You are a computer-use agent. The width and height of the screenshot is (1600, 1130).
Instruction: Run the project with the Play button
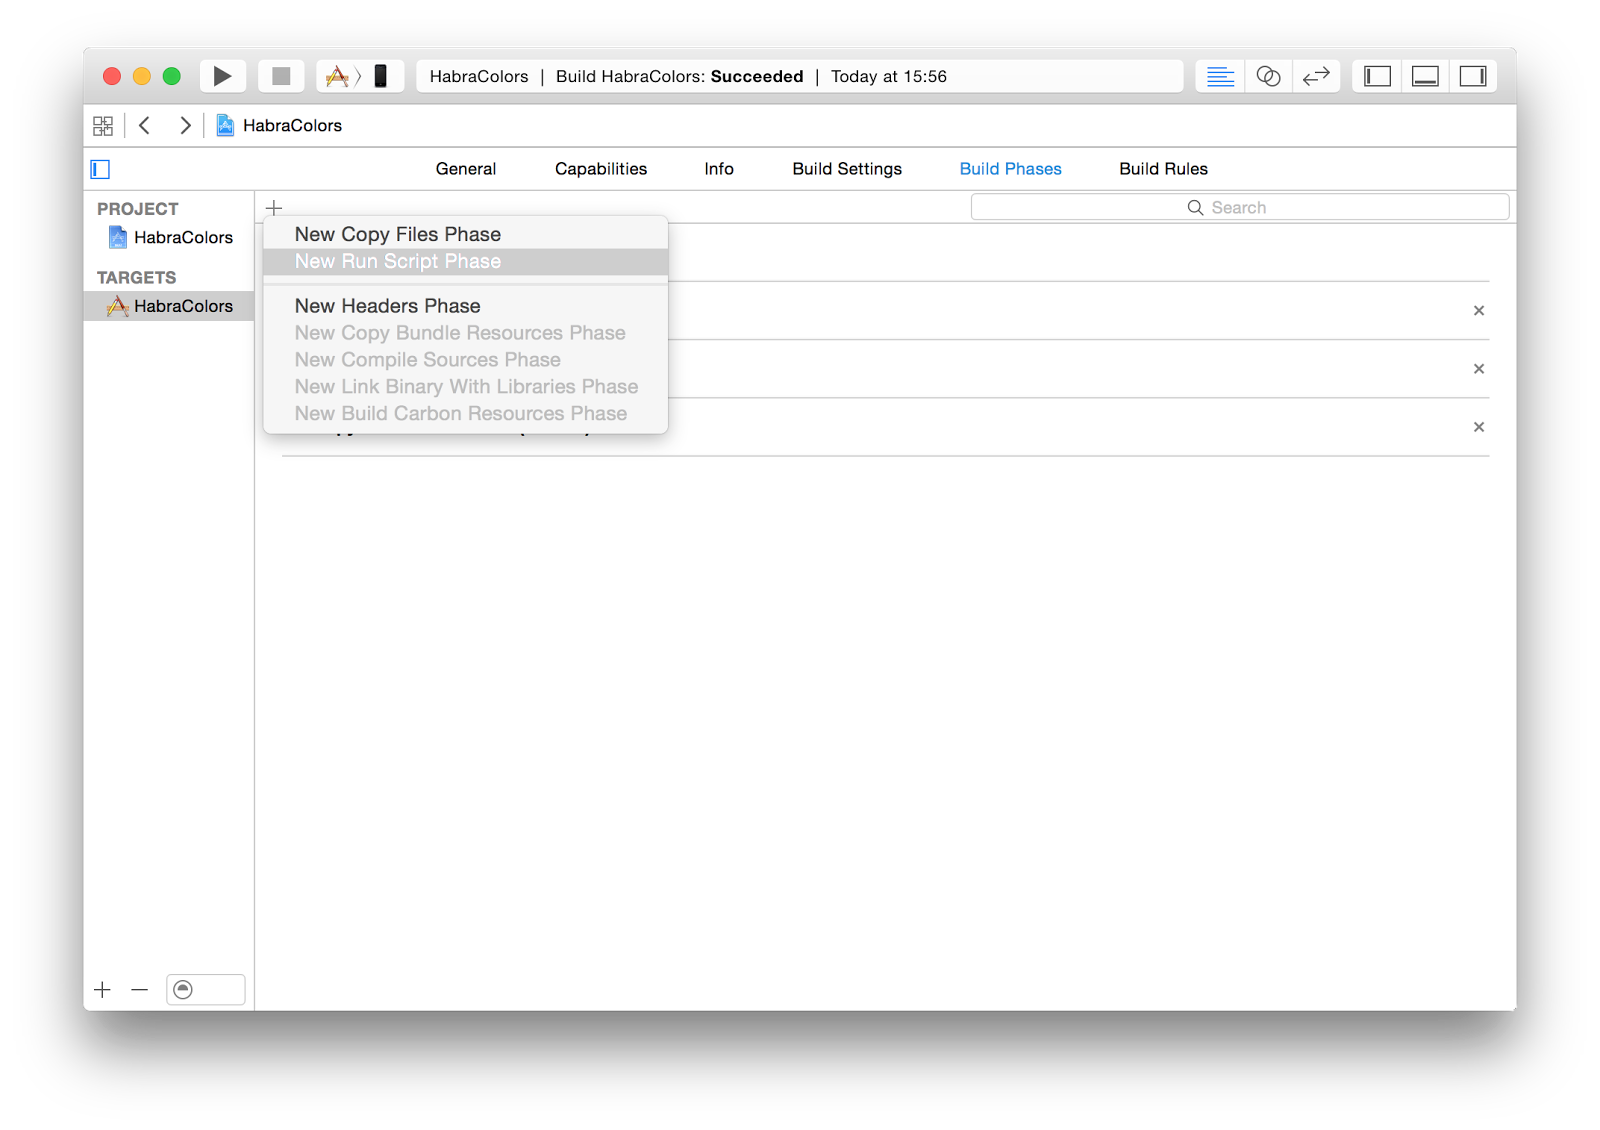[x=222, y=76]
